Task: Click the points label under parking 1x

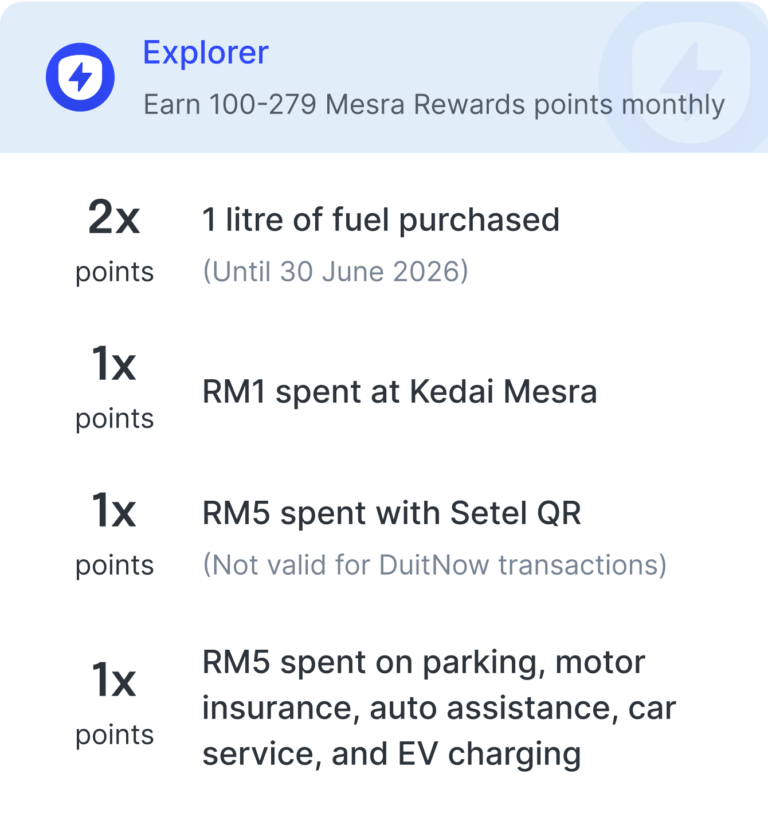Action: click(115, 736)
